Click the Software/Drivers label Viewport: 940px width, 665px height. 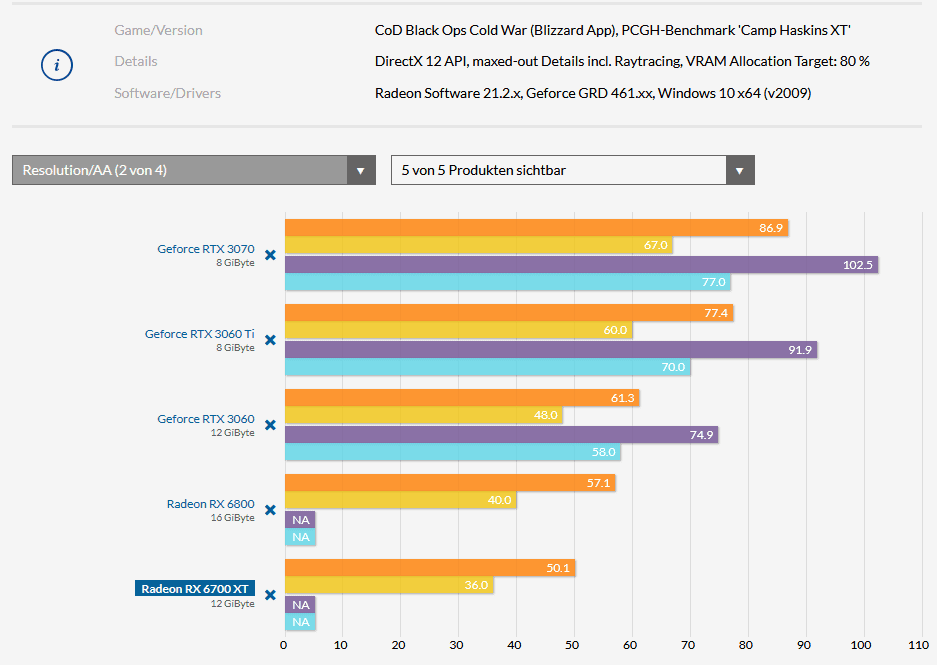[167, 94]
